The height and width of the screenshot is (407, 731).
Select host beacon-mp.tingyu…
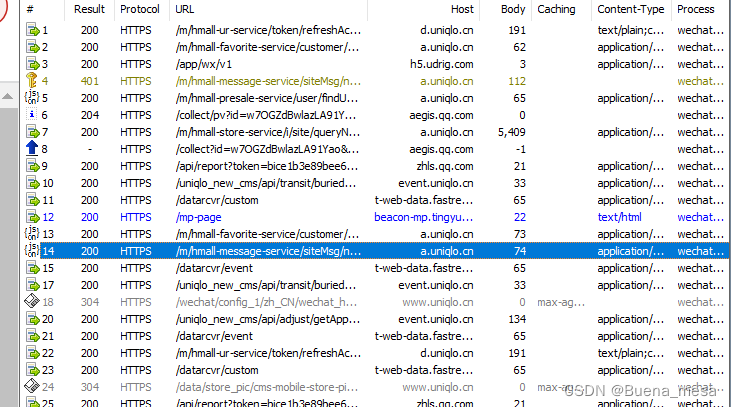(x=424, y=217)
